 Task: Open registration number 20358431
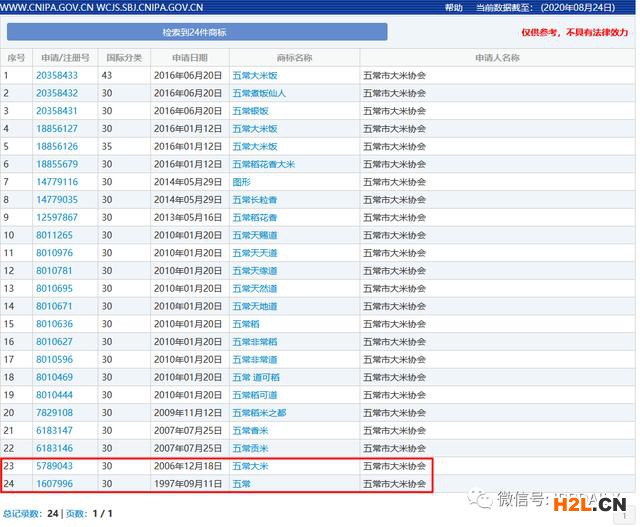point(57,111)
